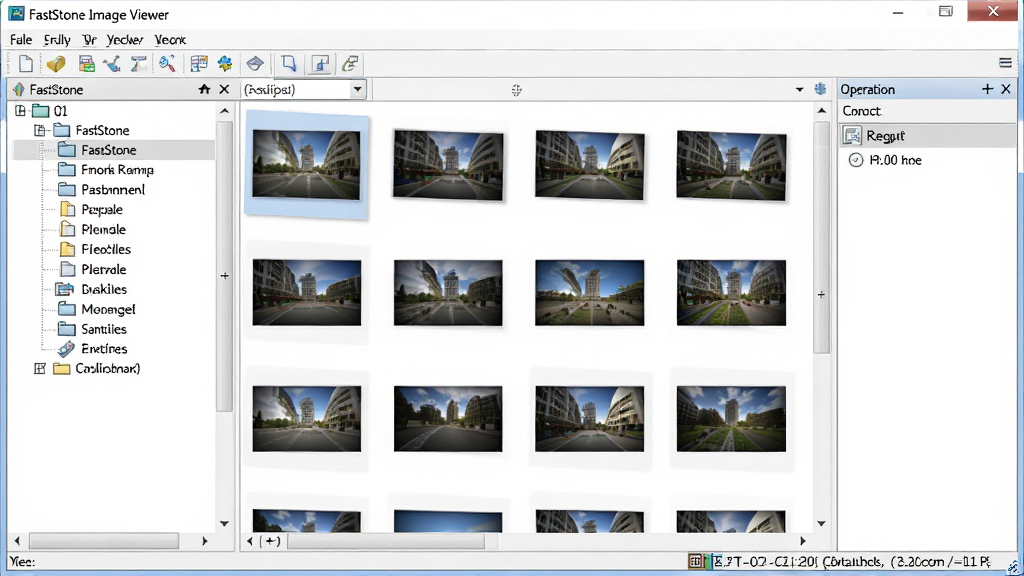
Task: Click the clock icon beside R:00 hoe
Action: click(x=856, y=160)
